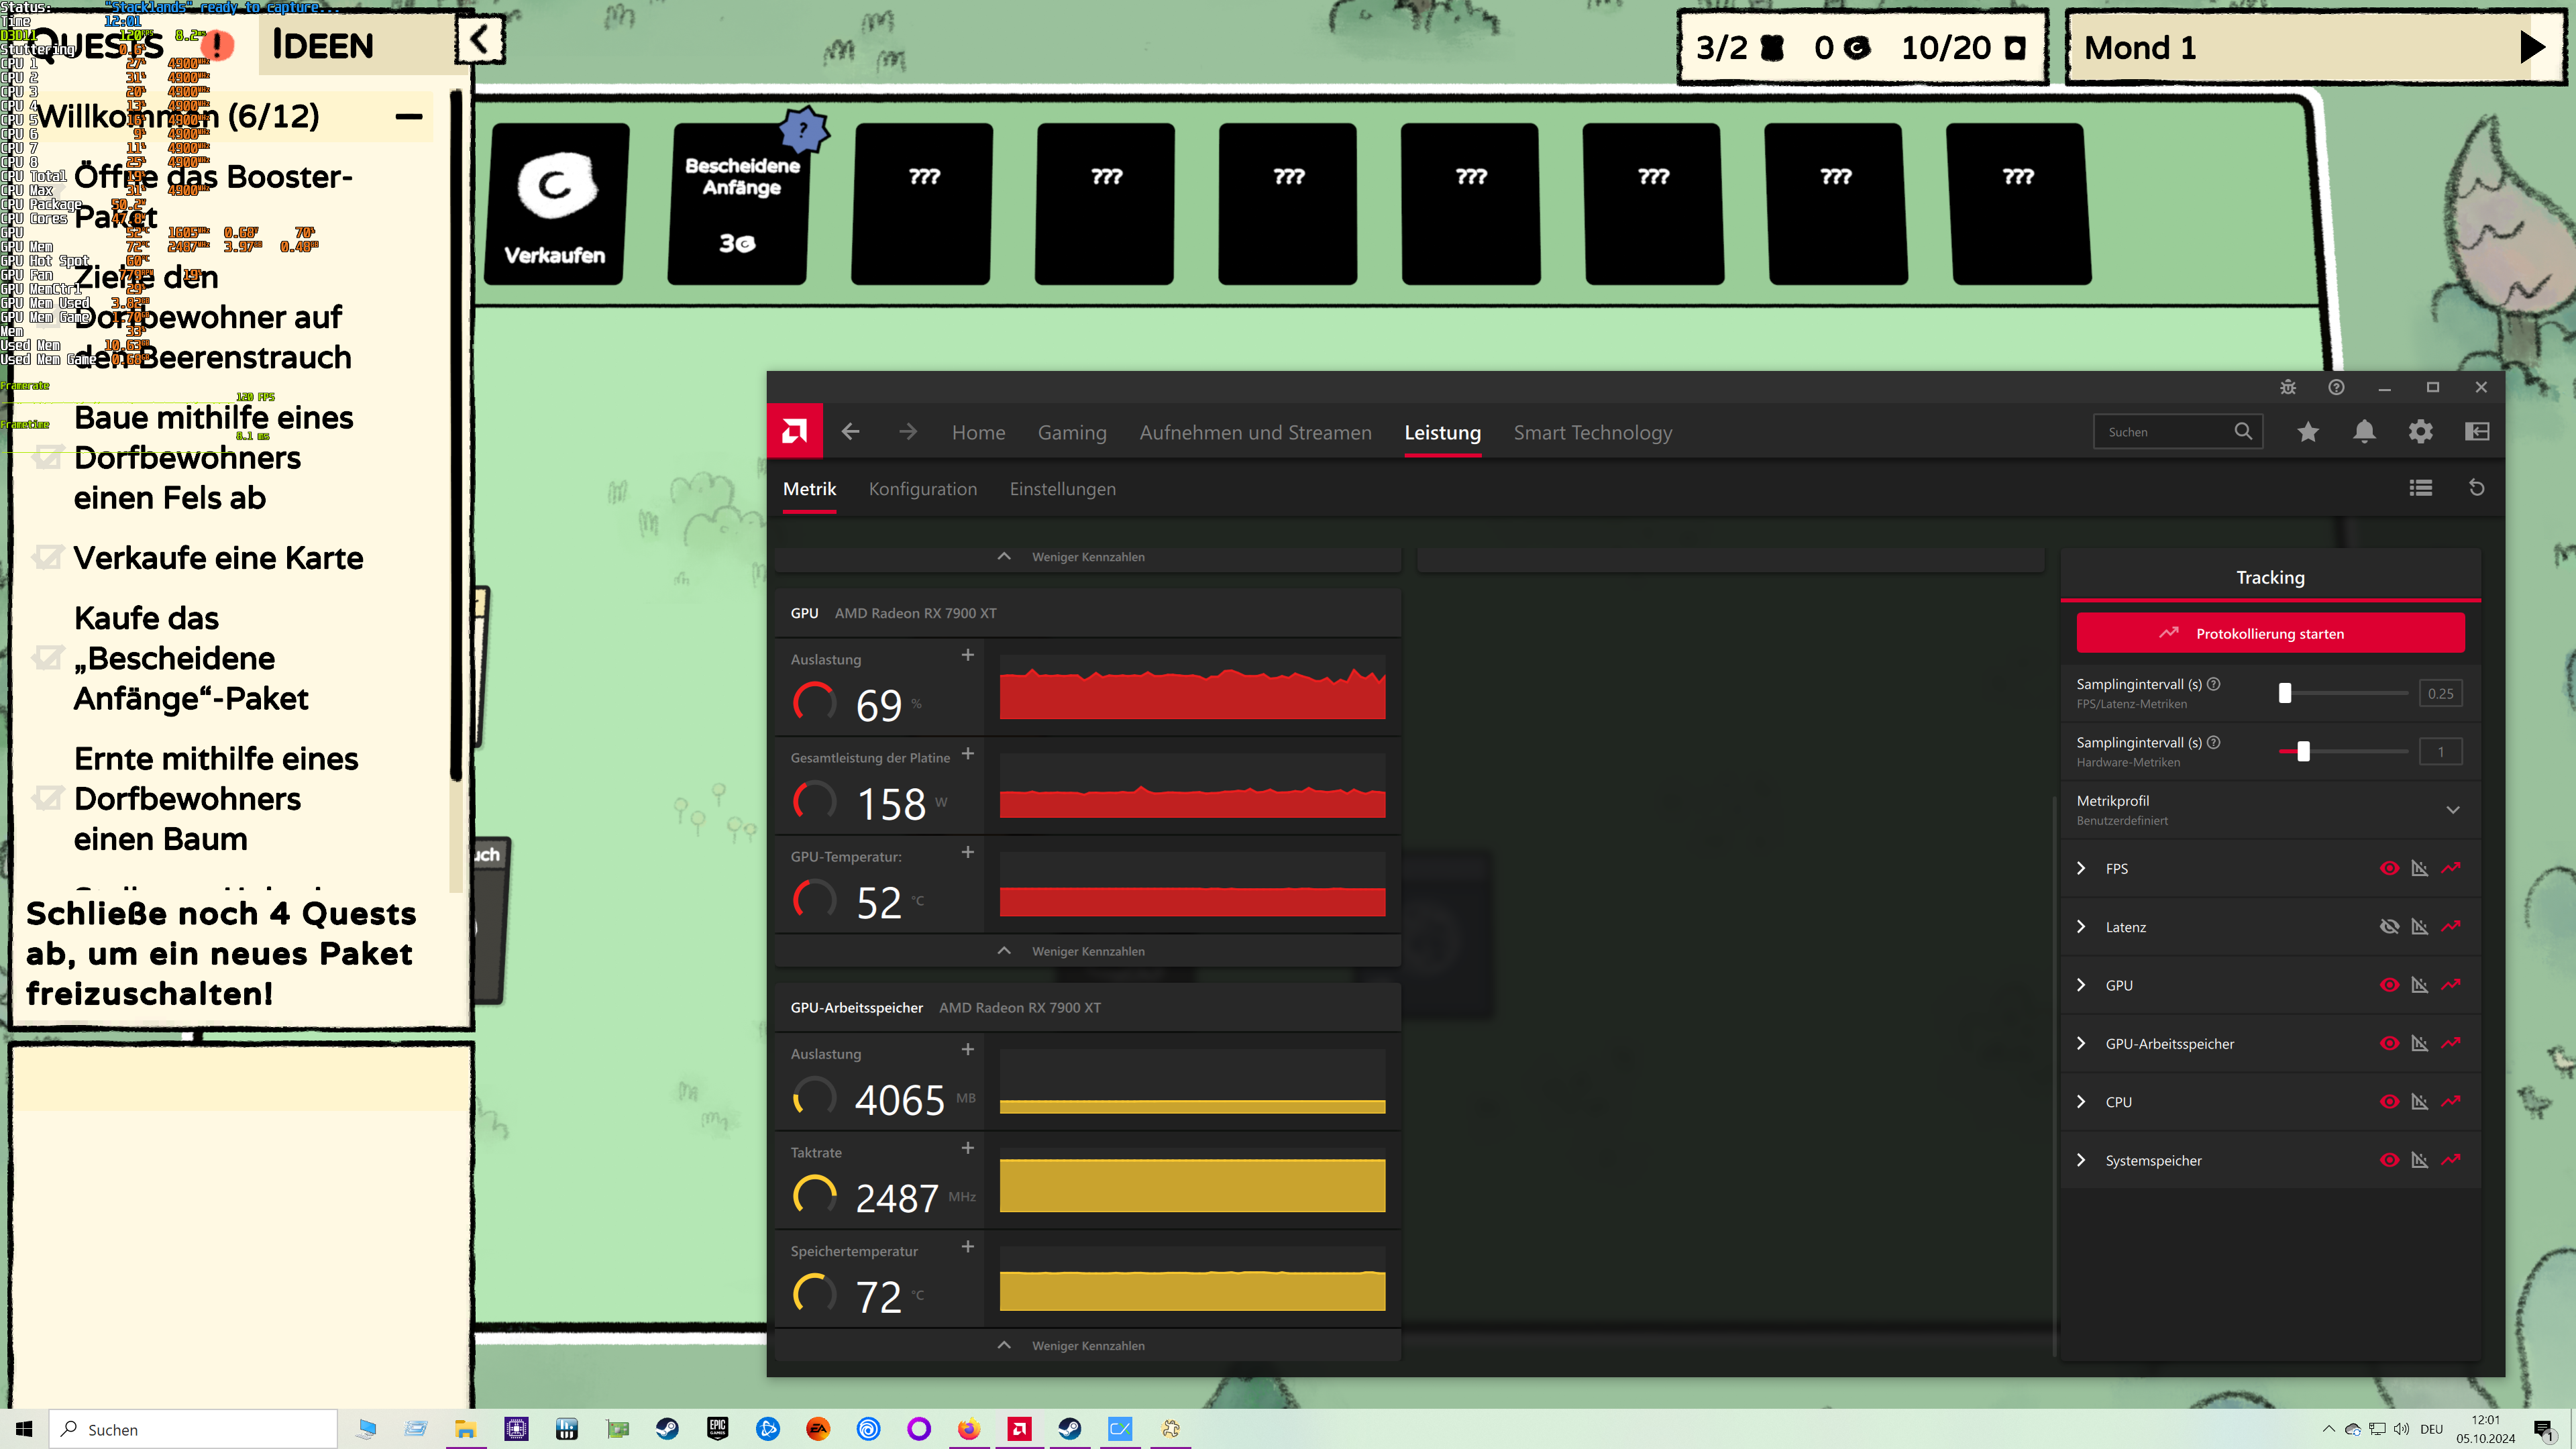Click the AMD logo in the top-left corner
Screen dimensions: 2576x1449
click(x=794, y=430)
